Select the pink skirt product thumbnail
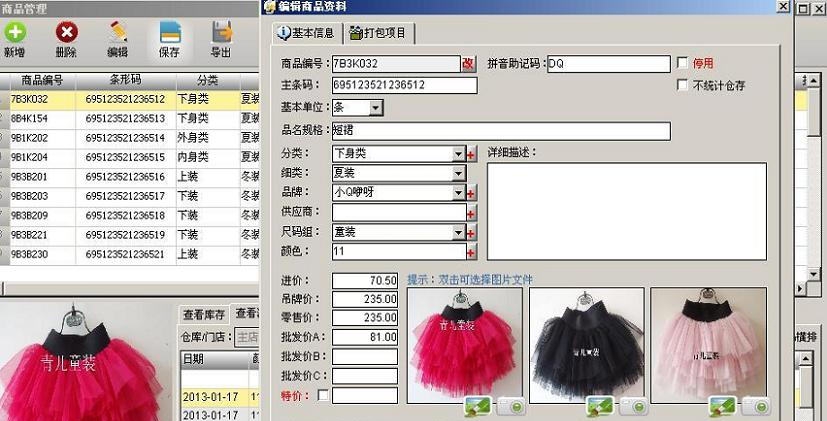The height and width of the screenshot is (421, 827). 708,345
